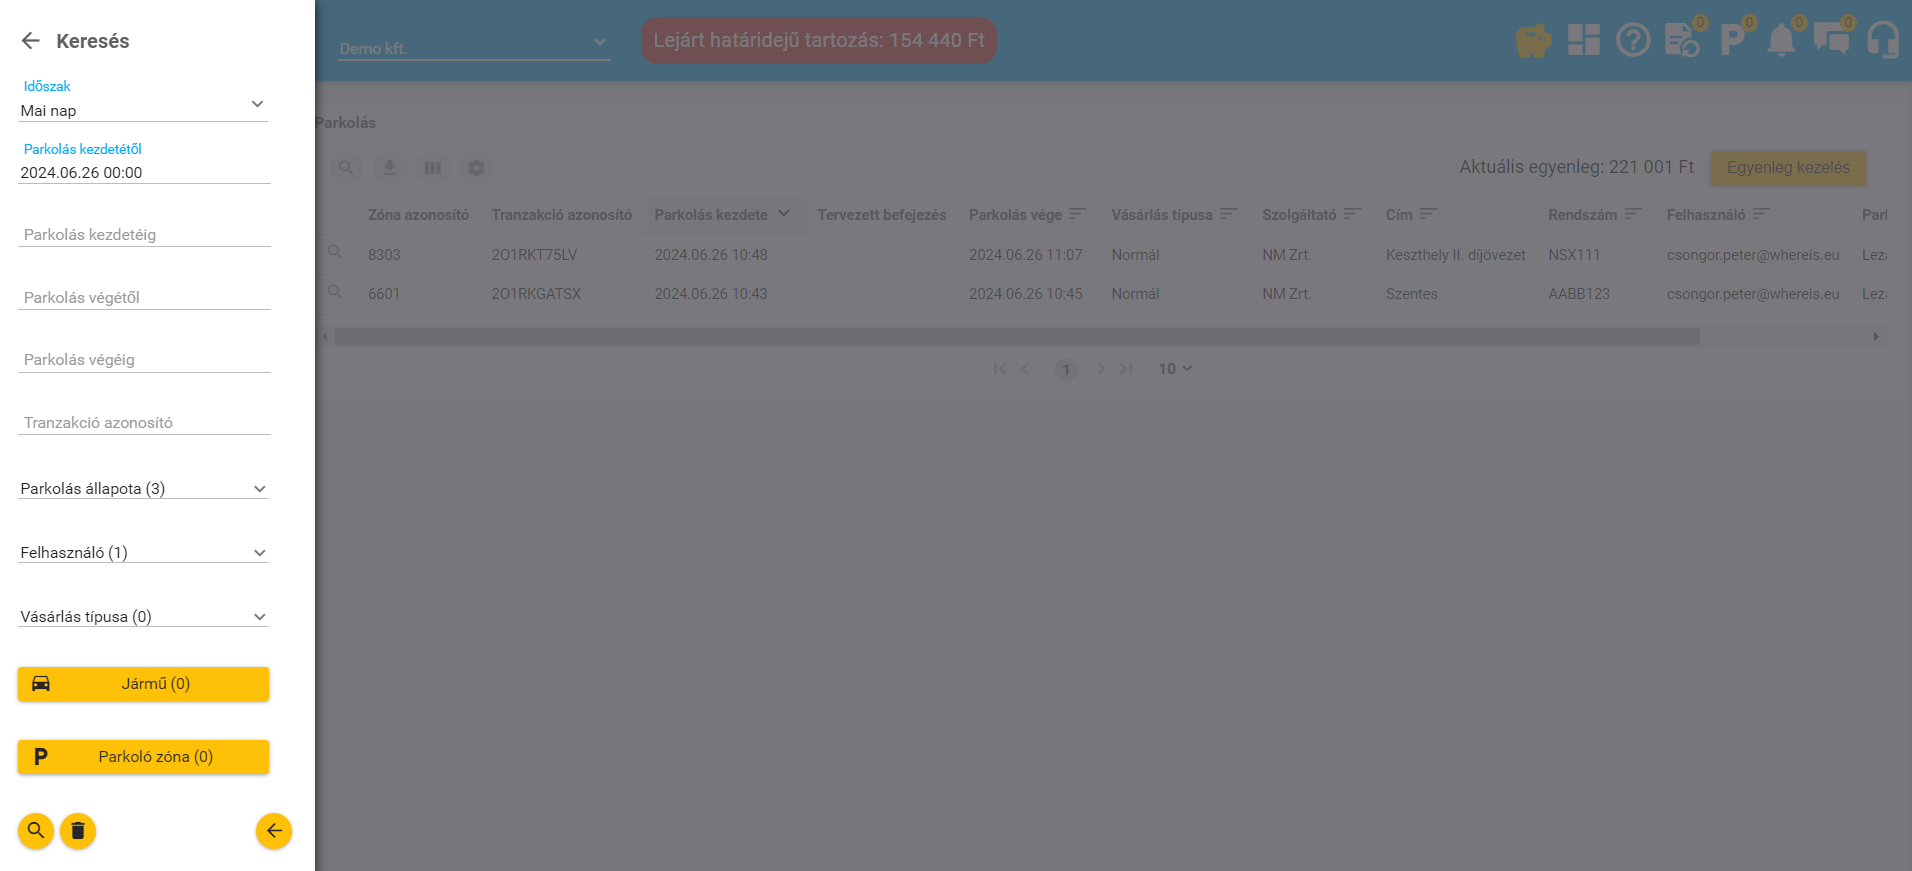The height and width of the screenshot is (871, 1912).
Task: Click the yellow search magnifier button
Action: pos(36,831)
